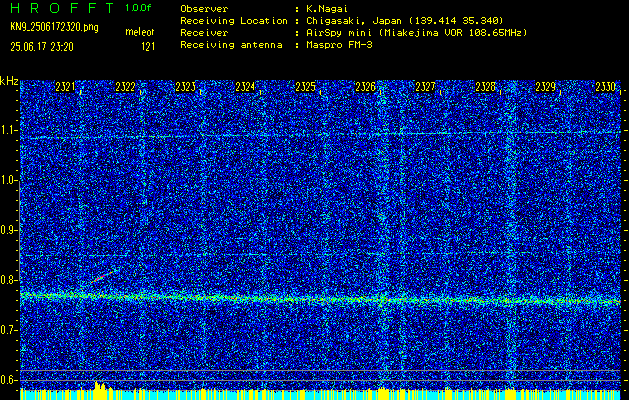Viewport: 629px width, 400px height.
Task: Click the 0.8 frequency axis label
Action: 9,280
